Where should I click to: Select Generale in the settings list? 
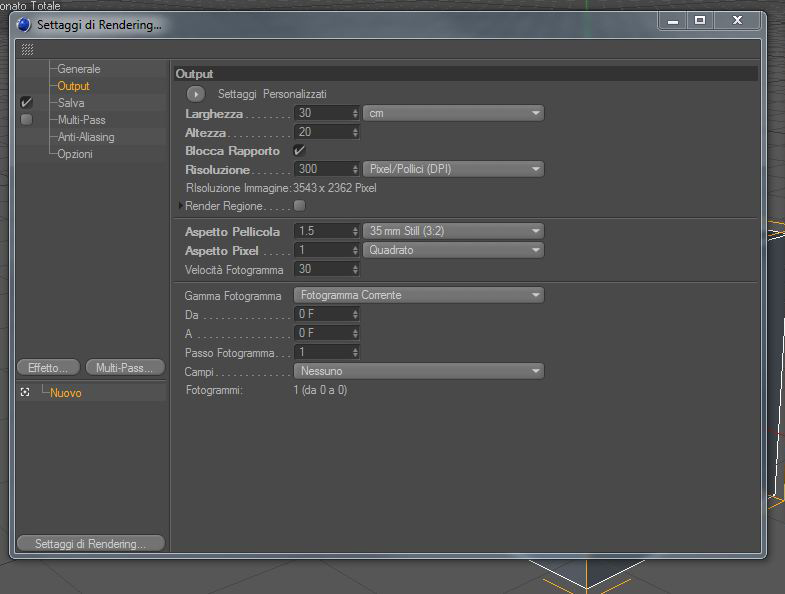79,69
